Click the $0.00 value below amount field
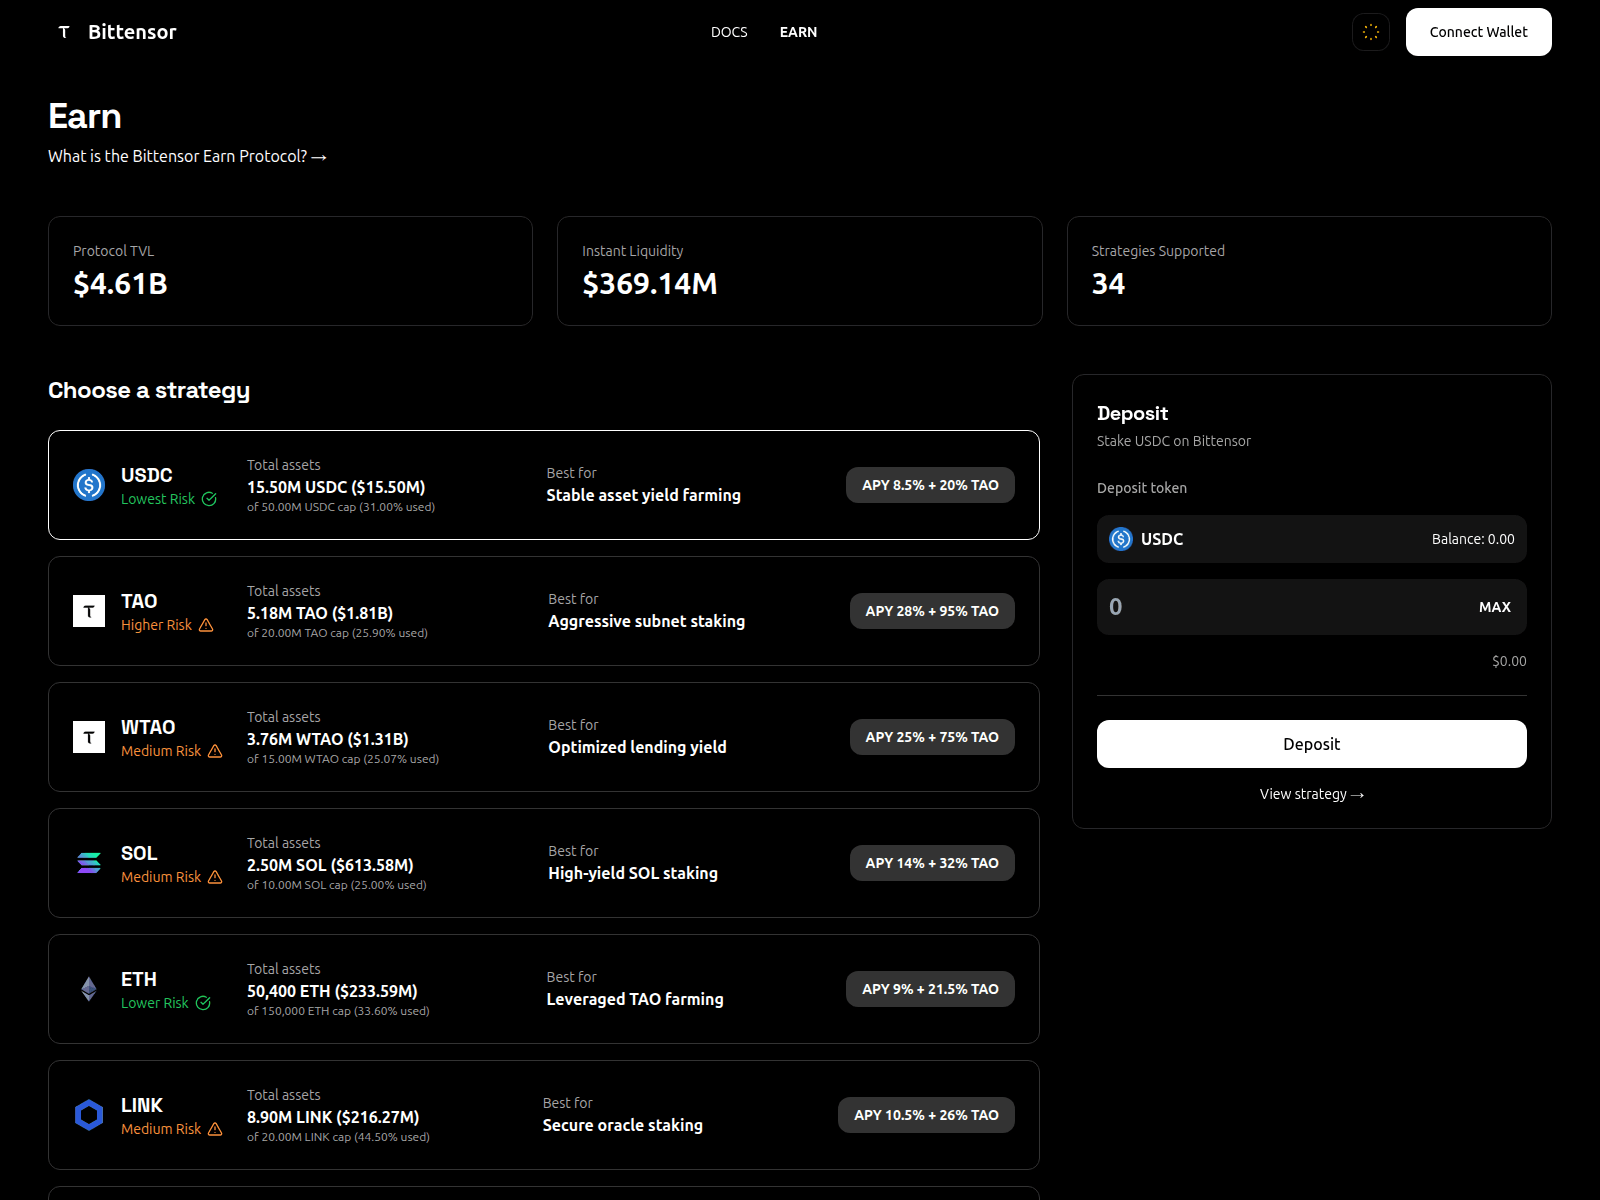 pos(1509,661)
